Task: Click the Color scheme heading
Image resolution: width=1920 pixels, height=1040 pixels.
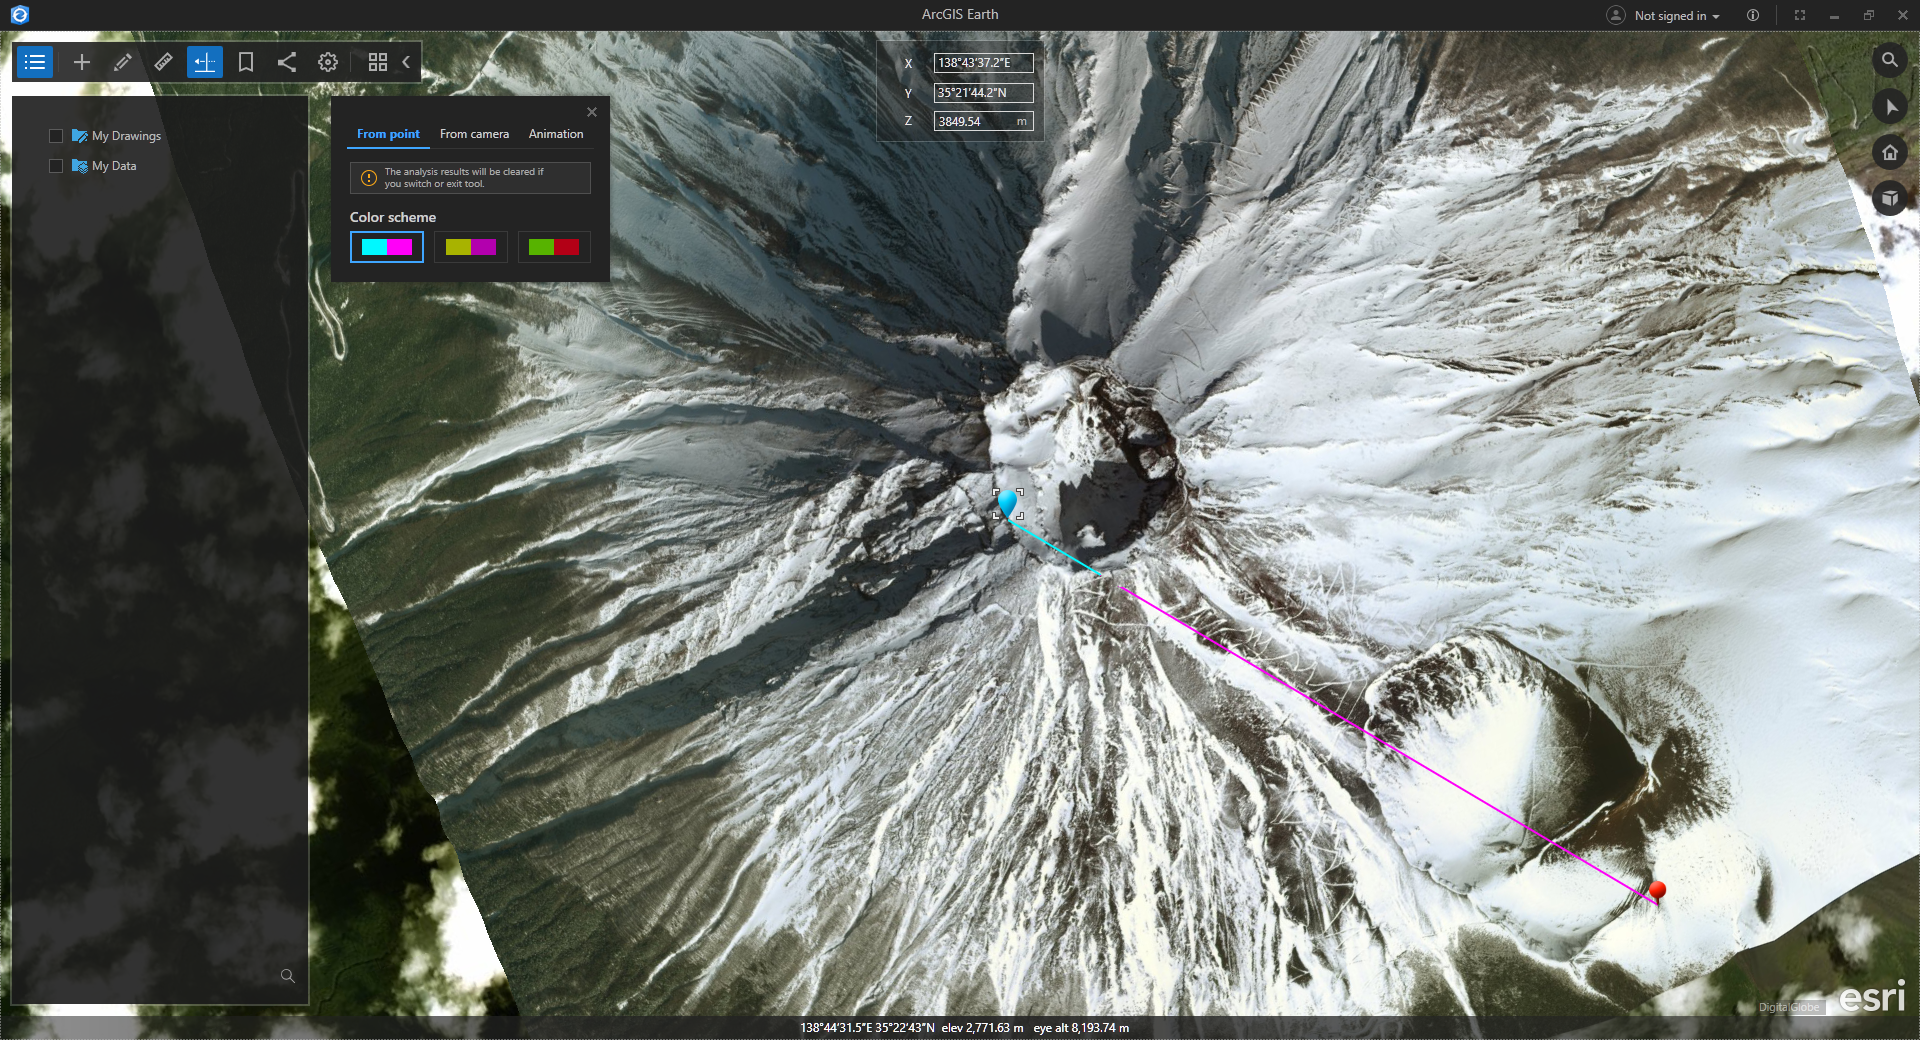Action: pos(393,217)
